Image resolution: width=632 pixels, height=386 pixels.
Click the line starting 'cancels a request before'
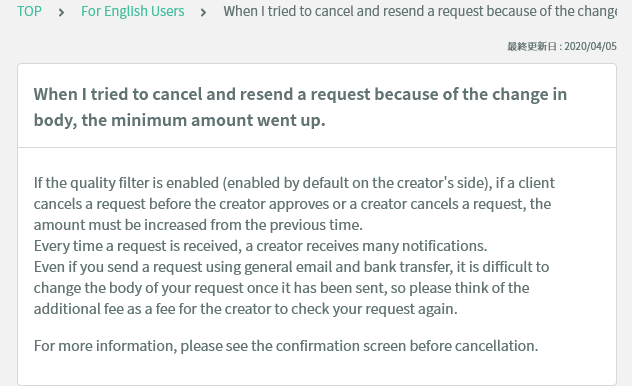click(x=292, y=204)
